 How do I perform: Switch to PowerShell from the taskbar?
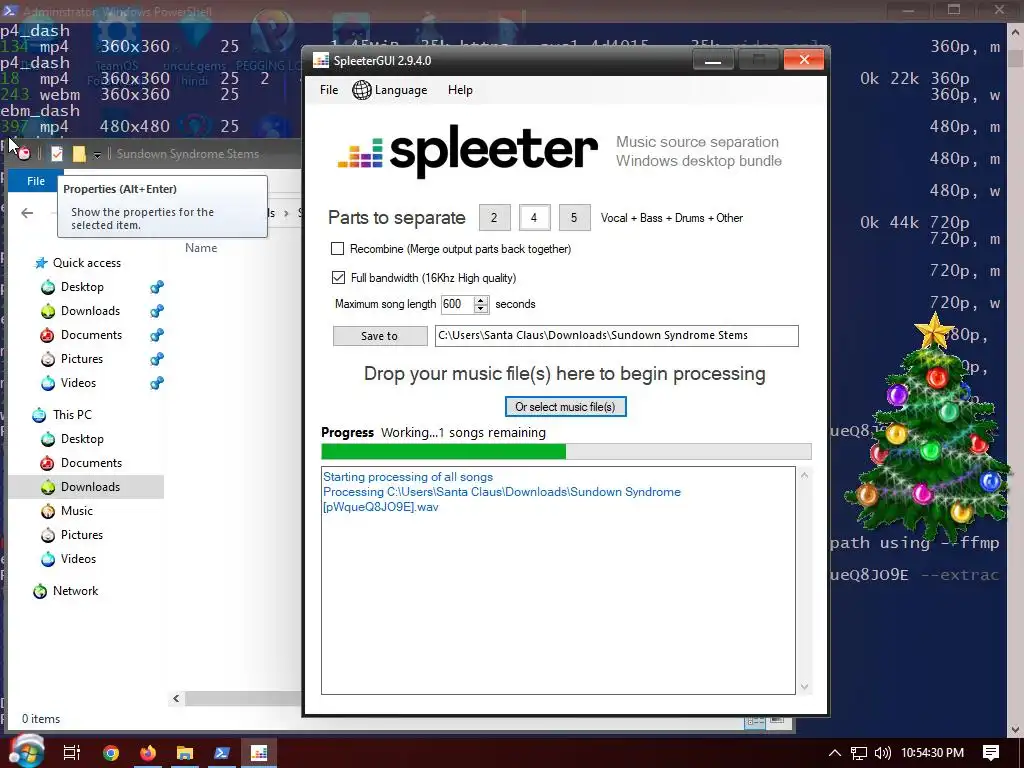point(222,753)
